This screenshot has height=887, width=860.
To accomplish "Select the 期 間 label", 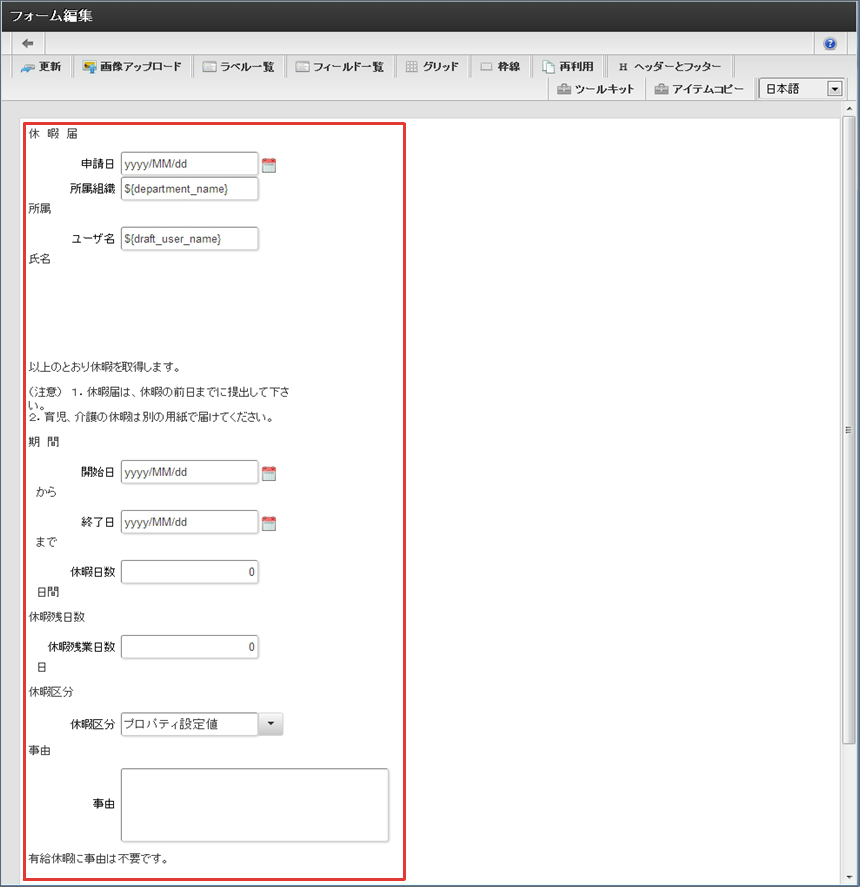I will [44, 442].
